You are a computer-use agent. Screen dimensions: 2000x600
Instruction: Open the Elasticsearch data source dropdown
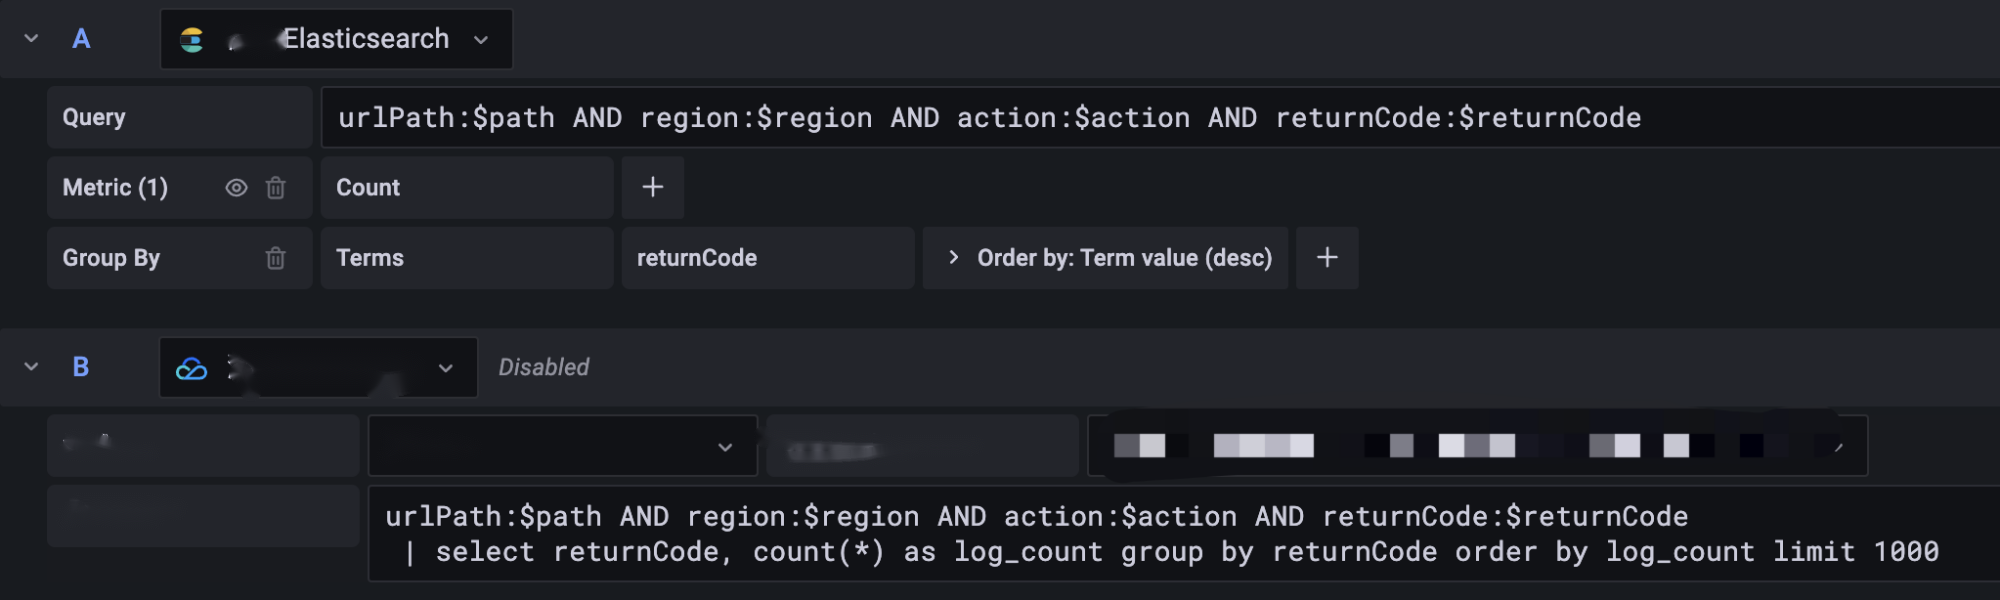point(480,40)
